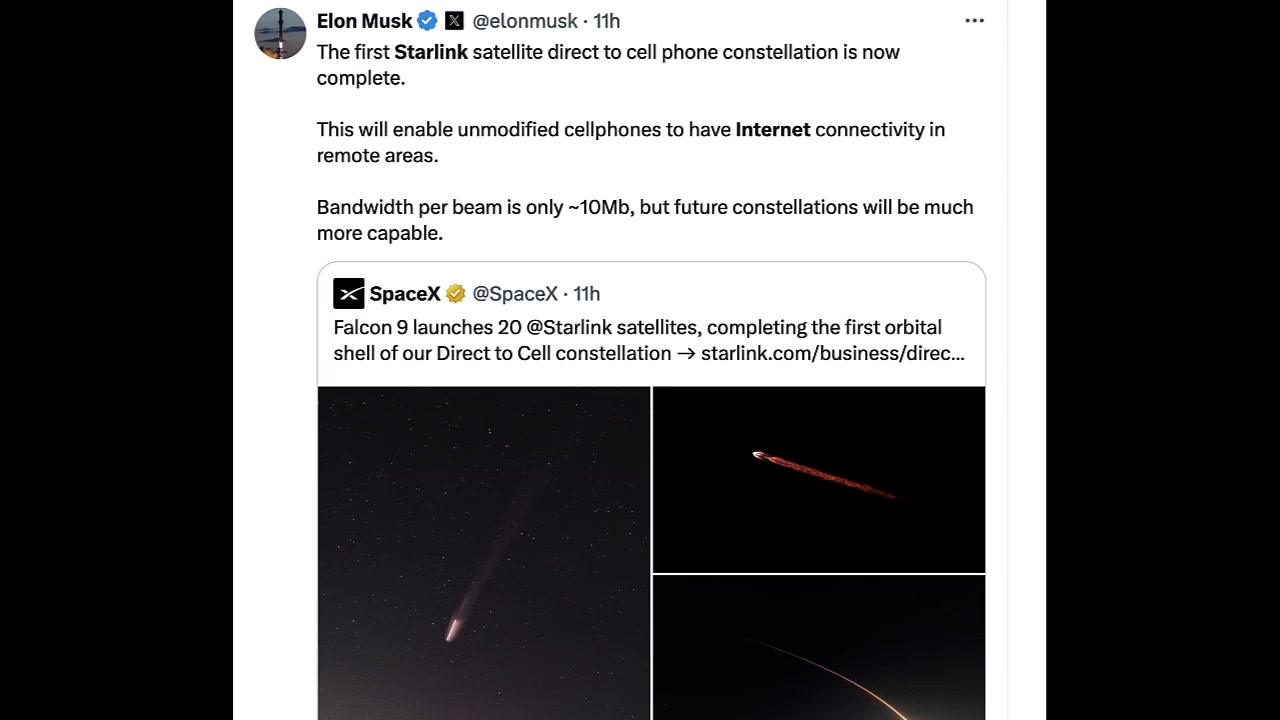This screenshot has width=1280, height=720.
Task: Open the @elonmusk handle link
Action: pos(524,21)
